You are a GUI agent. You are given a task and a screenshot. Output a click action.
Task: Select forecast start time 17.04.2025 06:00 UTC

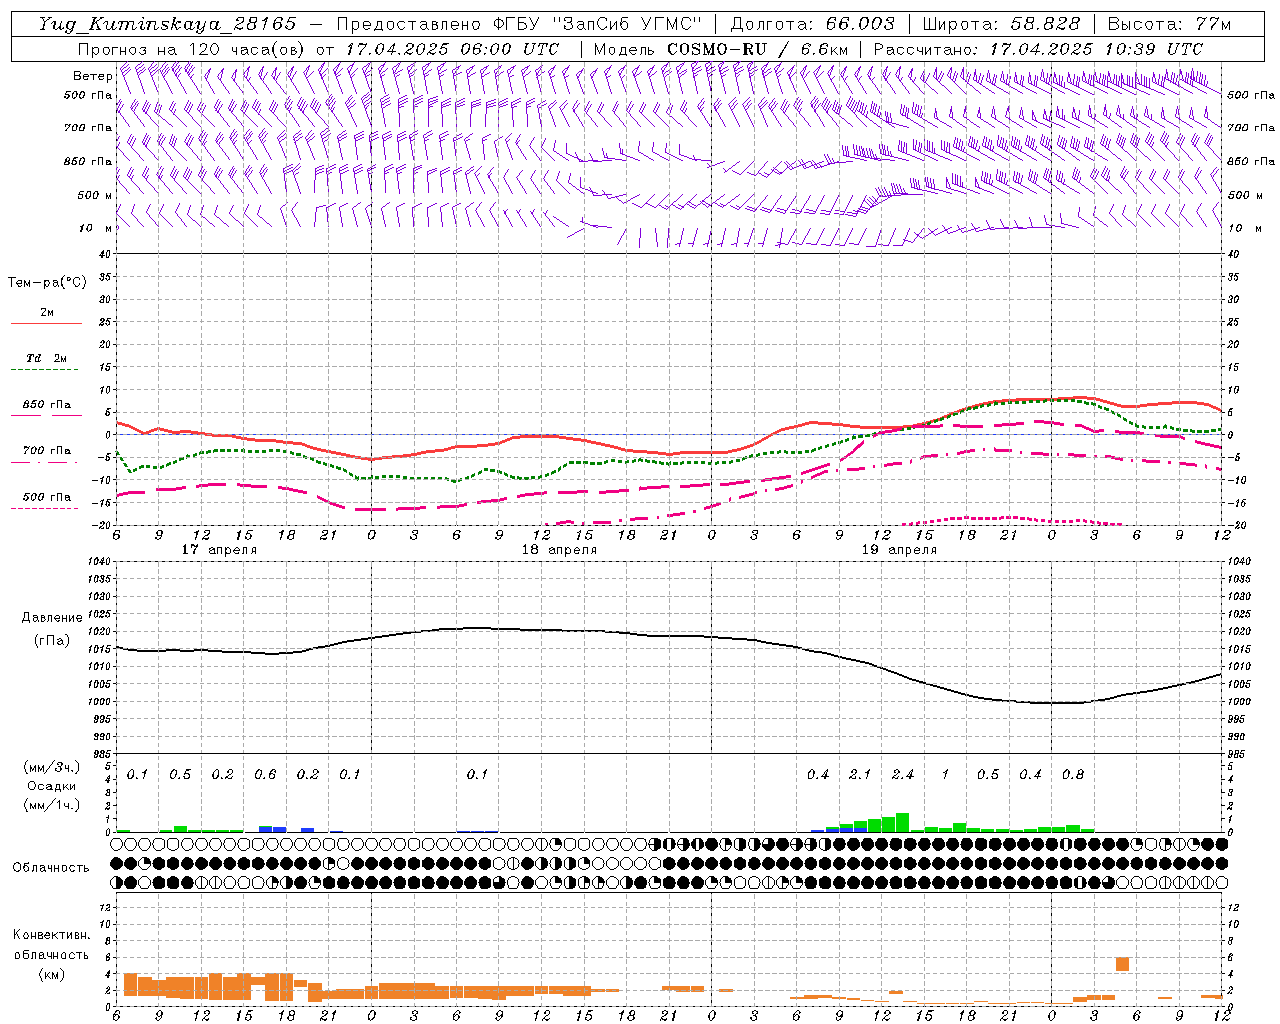coord(452,49)
